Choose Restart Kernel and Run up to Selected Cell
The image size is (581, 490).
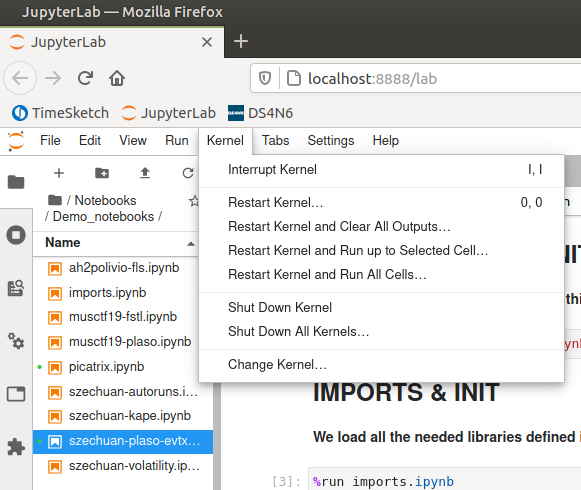pyautogui.click(x=381, y=251)
